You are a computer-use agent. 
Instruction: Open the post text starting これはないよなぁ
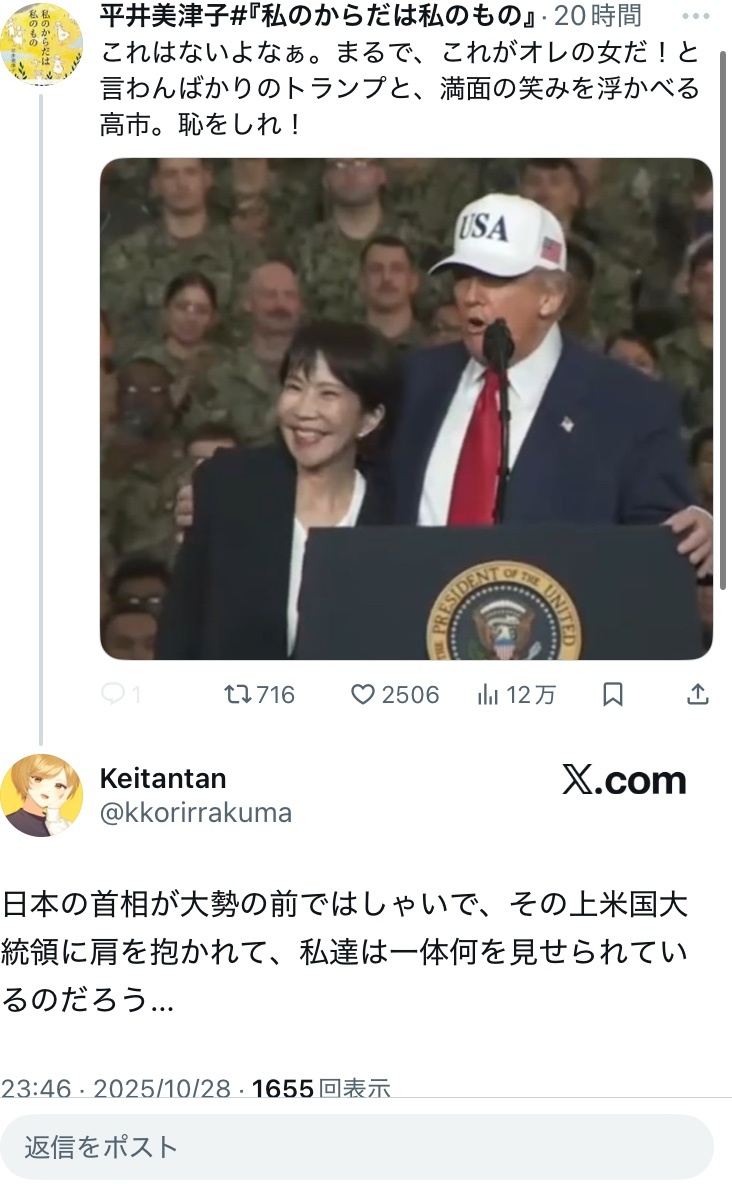400,88
